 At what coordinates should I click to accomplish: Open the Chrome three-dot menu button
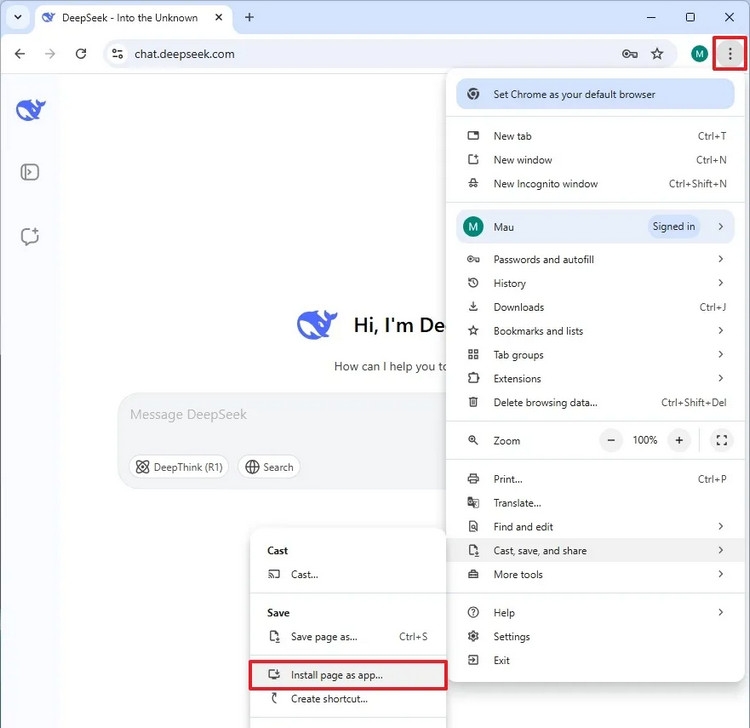coord(729,54)
